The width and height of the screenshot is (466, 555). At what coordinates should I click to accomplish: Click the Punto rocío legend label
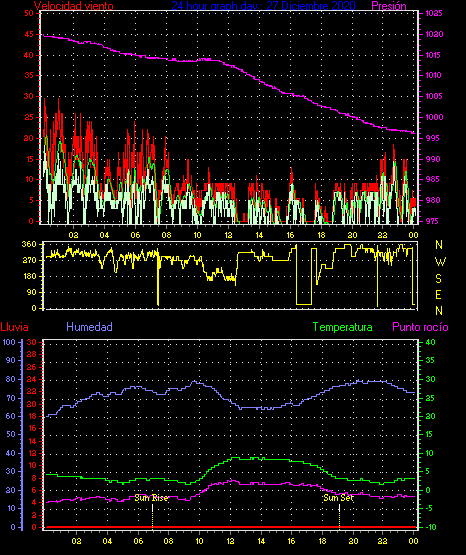420,327
